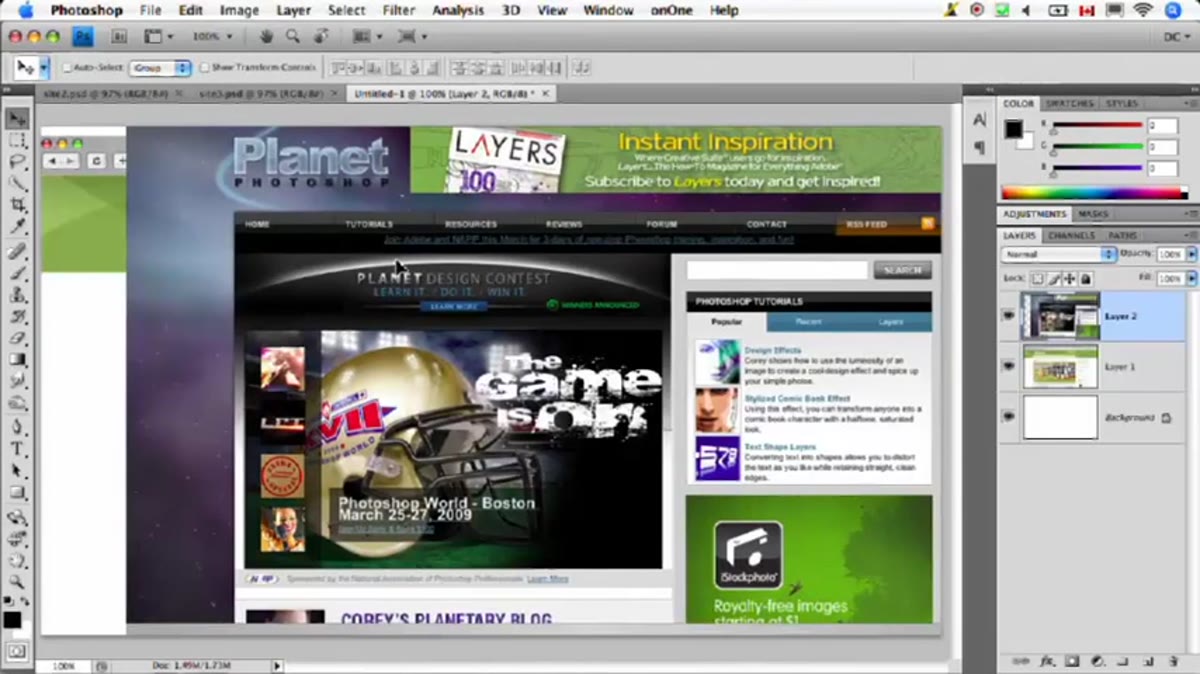
Task: Open the blend mode Normal dropdown
Action: 1058,255
